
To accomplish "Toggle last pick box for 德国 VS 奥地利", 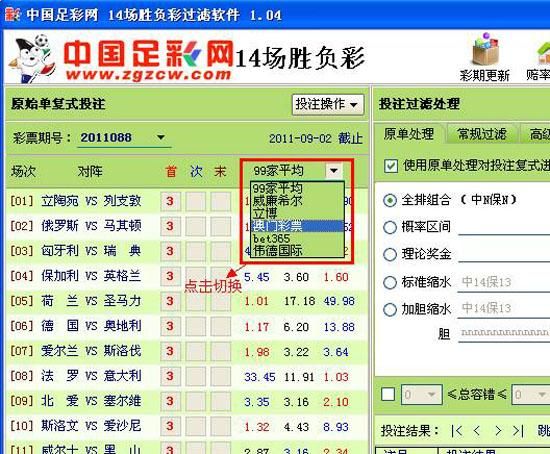I will pos(221,326).
